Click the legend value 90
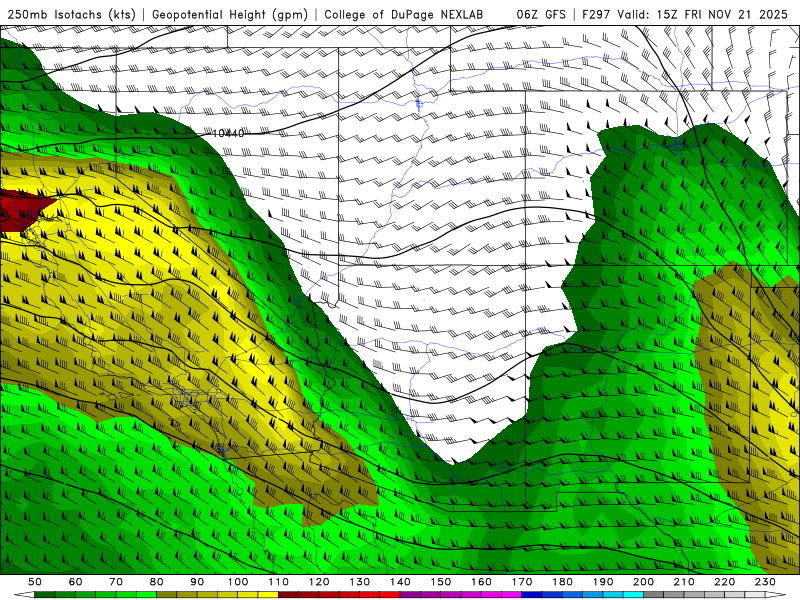The height and width of the screenshot is (600, 800). [x=197, y=582]
